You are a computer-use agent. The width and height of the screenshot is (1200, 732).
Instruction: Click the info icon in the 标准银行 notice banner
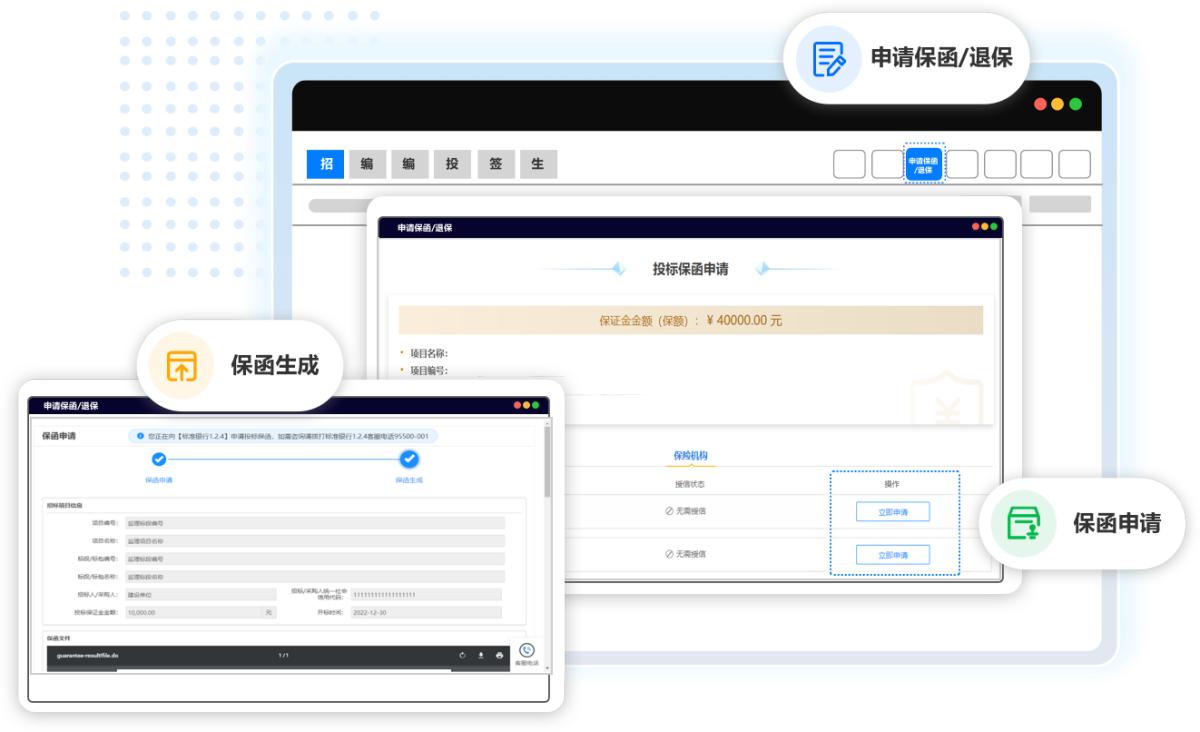140,437
